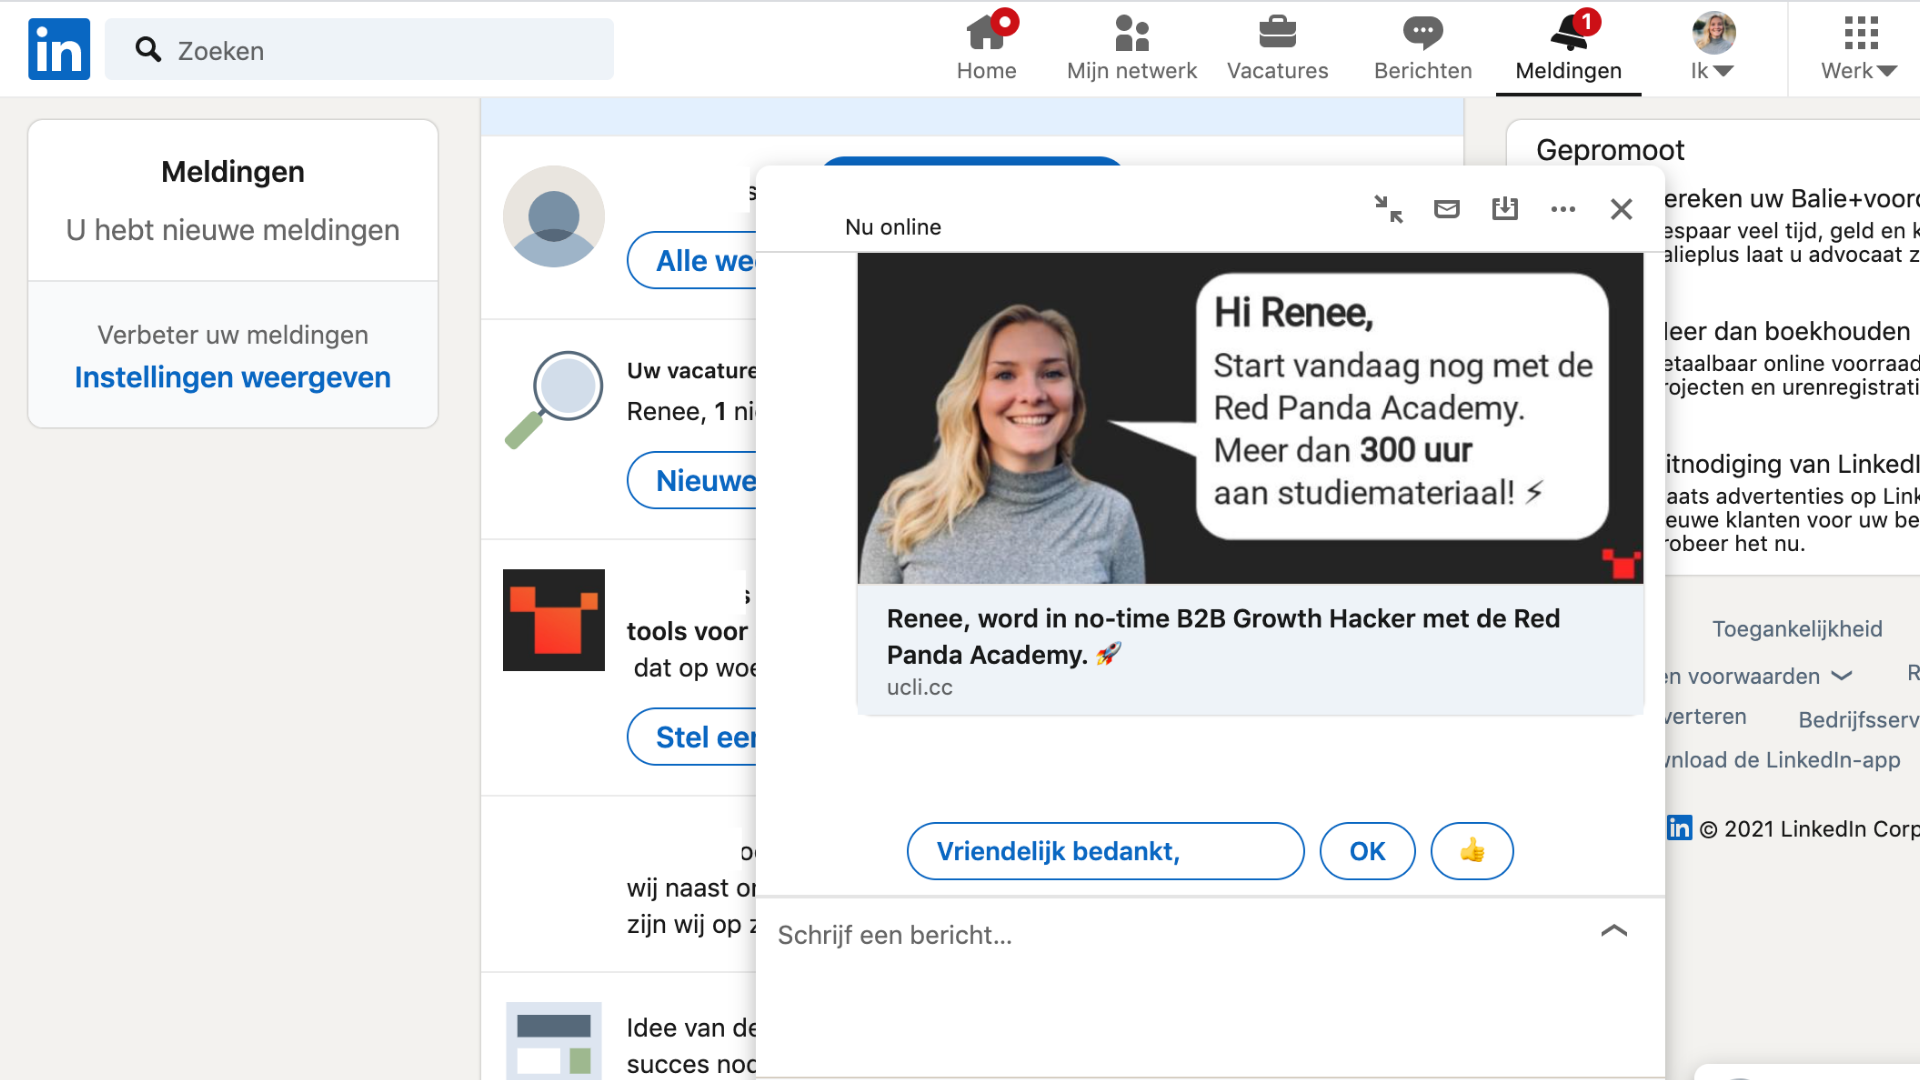This screenshot has height=1080, width=1920.
Task: Expand the Ik profile menu
Action: coord(1713,71)
